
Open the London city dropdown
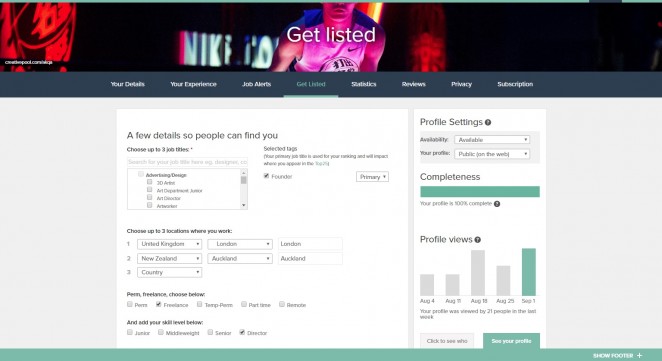point(240,244)
